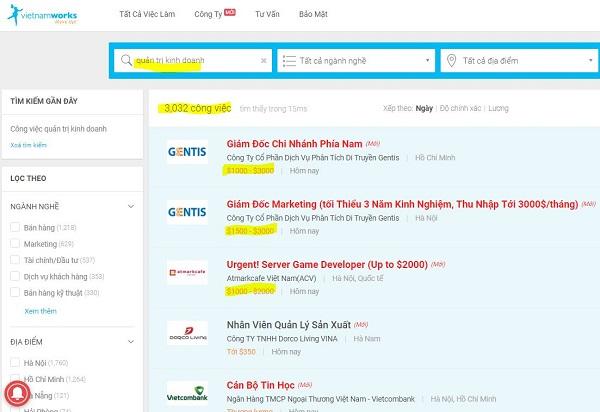Image resolution: width=600 pixels, height=412 pixels.
Task: Click the red notification bell
Action: pyautogui.click(x=17, y=394)
